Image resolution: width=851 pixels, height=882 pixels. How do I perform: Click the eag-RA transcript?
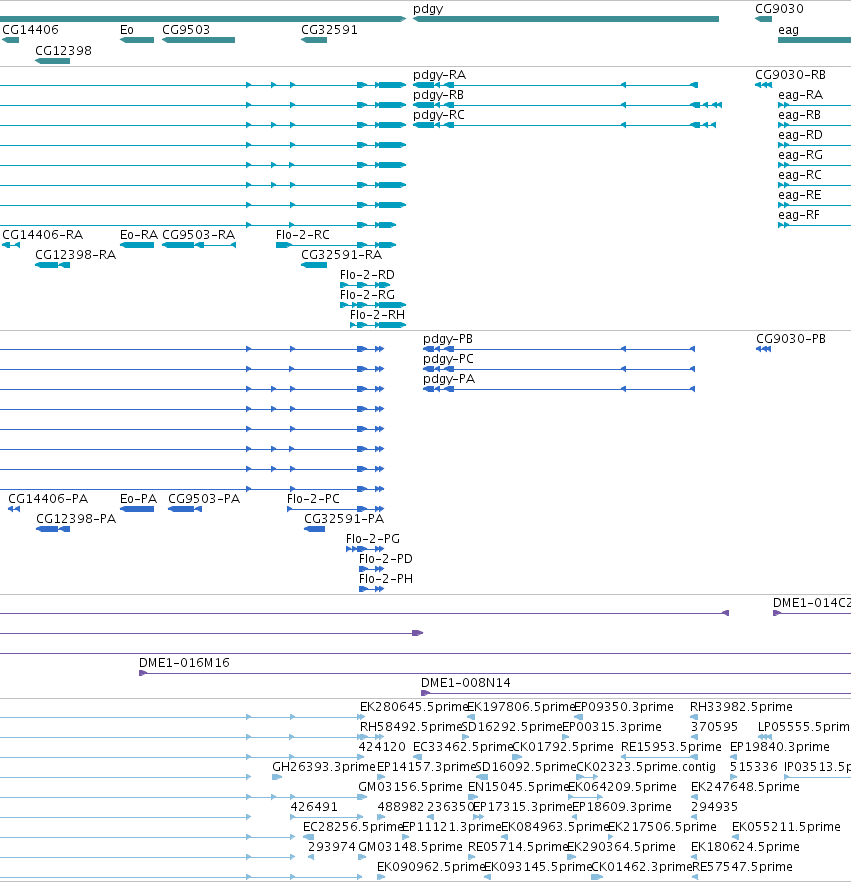click(x=814, y=105)
